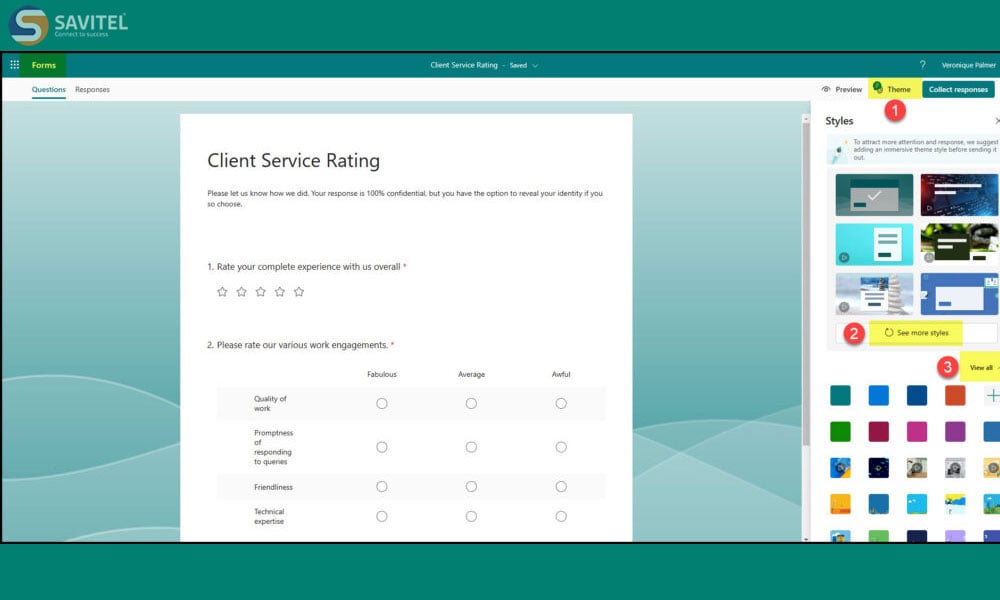Screen dimensions: 1000x600
Task: Select the bright blue color theme swatch
Action: point(878,395)
